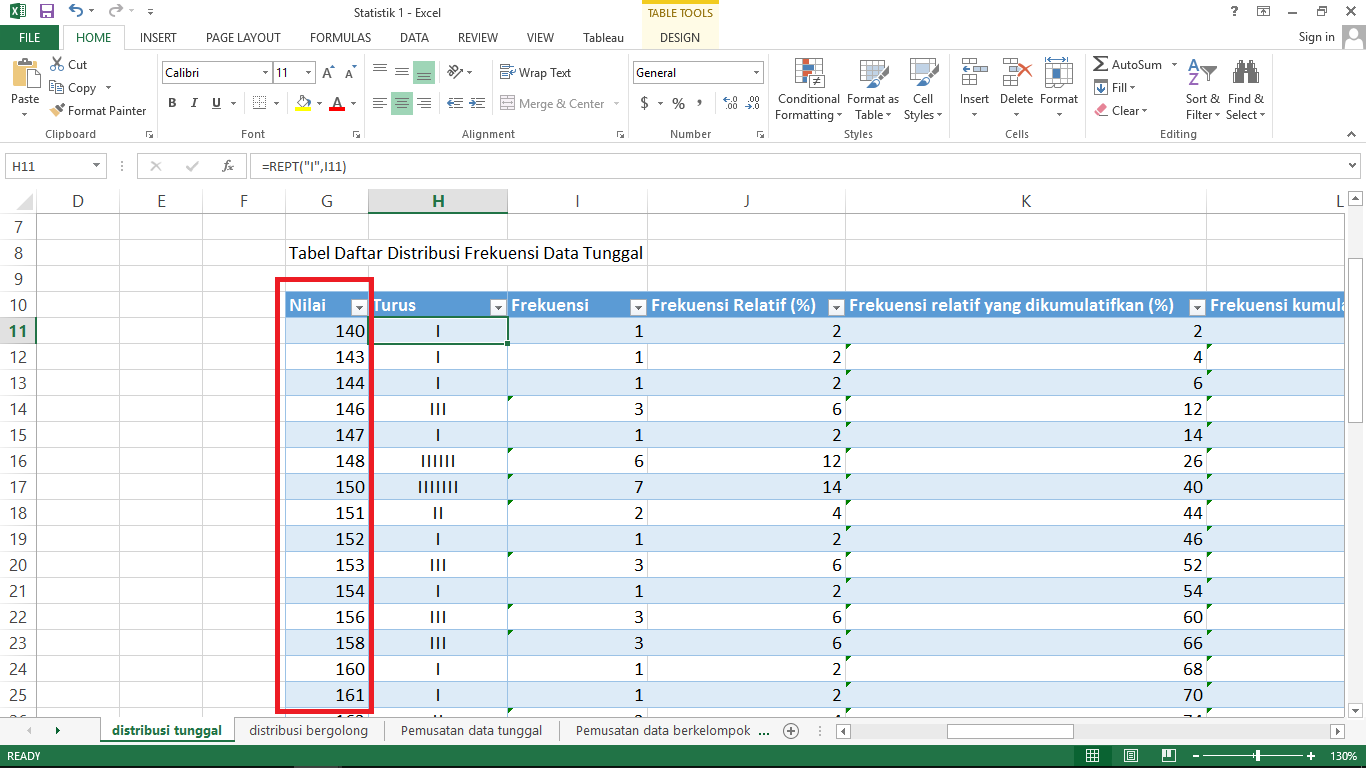Select Center alignment toggle
Image resolution: width=1366 pixels, height=768 pixels.
(400, 102)
